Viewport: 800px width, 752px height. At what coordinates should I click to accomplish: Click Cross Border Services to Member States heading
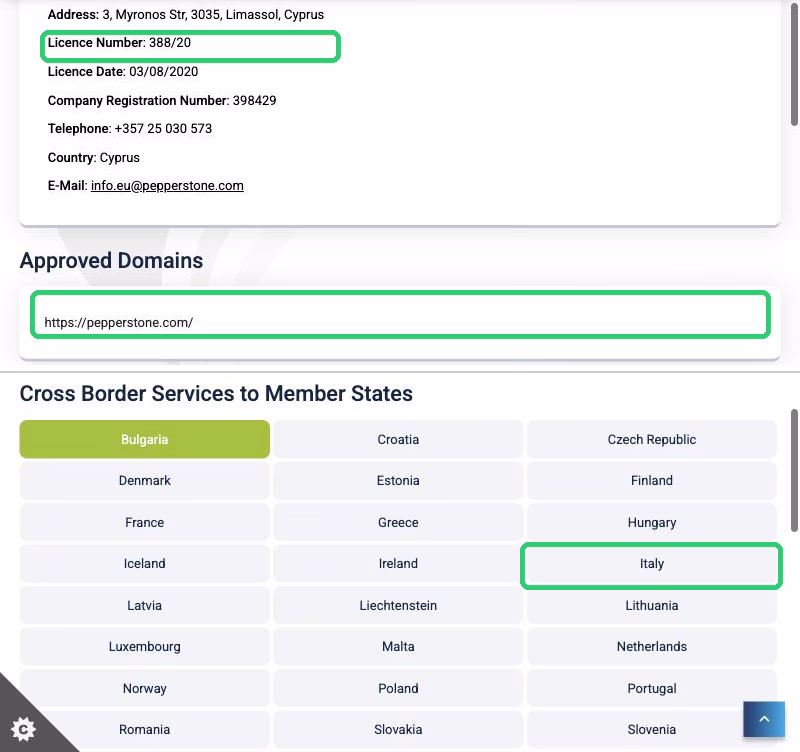[x=216, y=394]
